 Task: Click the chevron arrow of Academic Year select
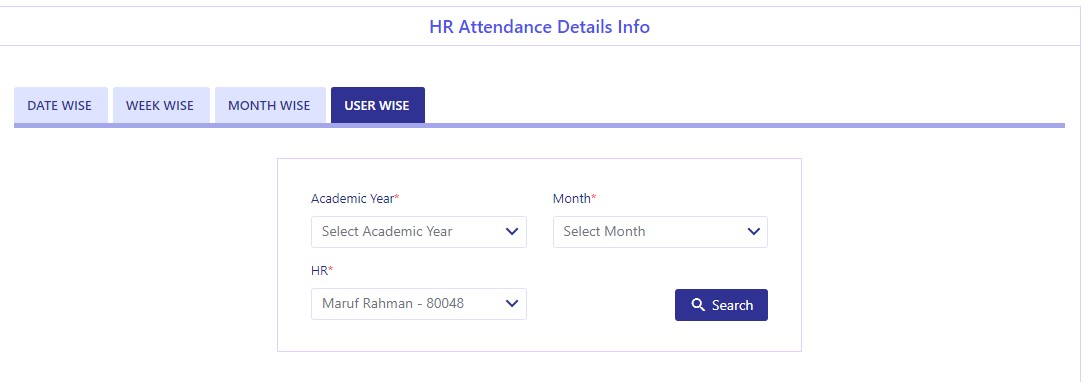pyautogui.click(x=512, y=231)
